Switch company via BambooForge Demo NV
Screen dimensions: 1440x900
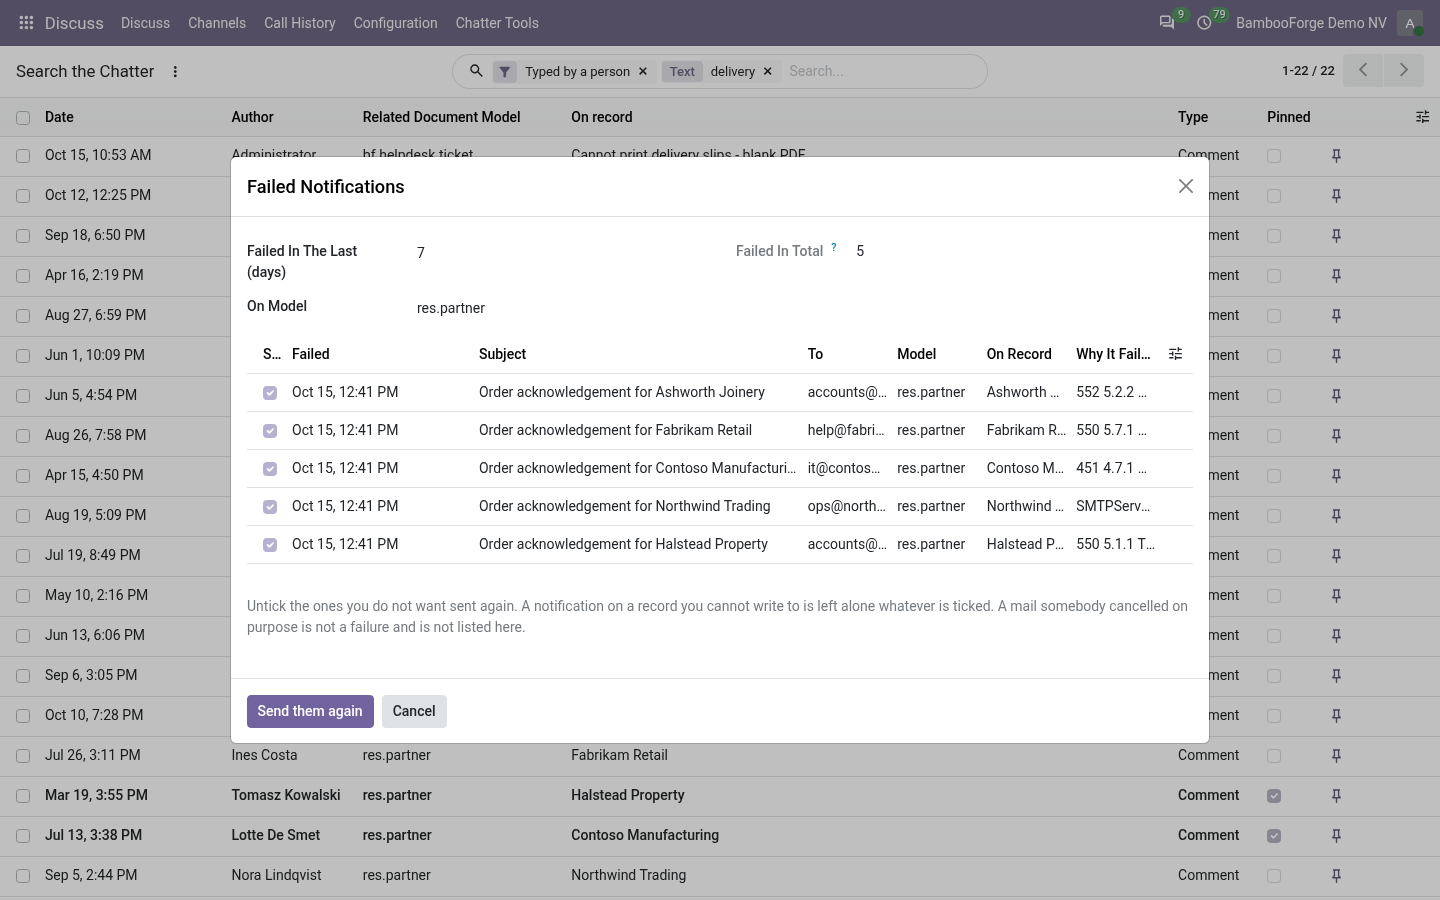[1311, 23]
